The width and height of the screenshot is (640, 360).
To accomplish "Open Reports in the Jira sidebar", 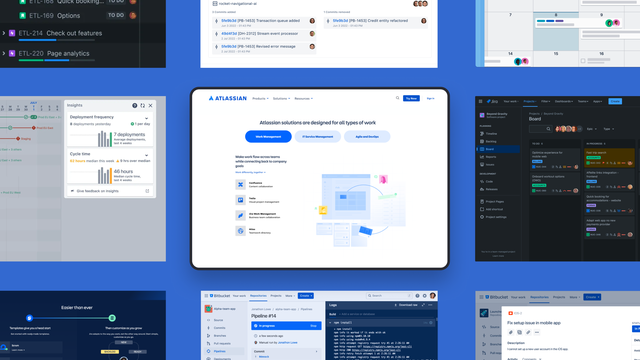I will tap(488, 157).
